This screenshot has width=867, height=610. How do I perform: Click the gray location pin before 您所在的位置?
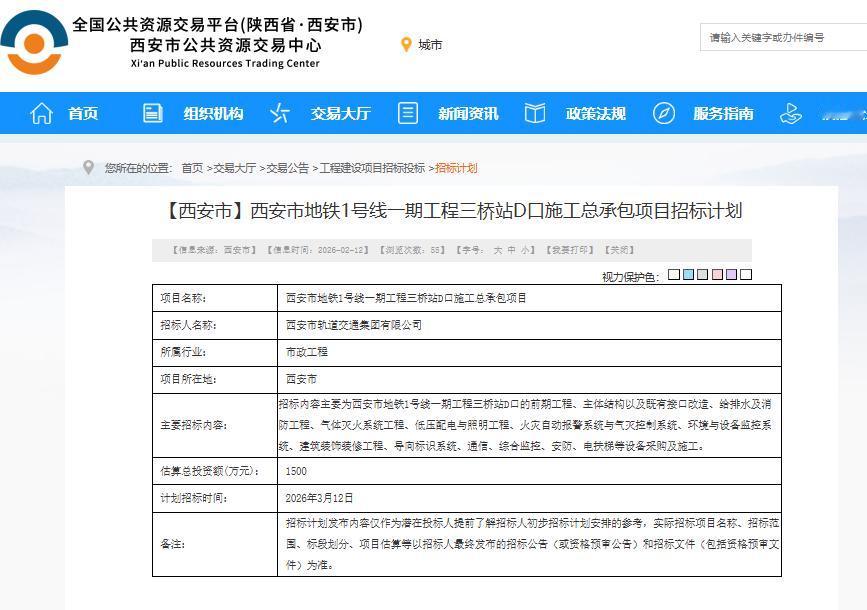click(x=88, y=167)
